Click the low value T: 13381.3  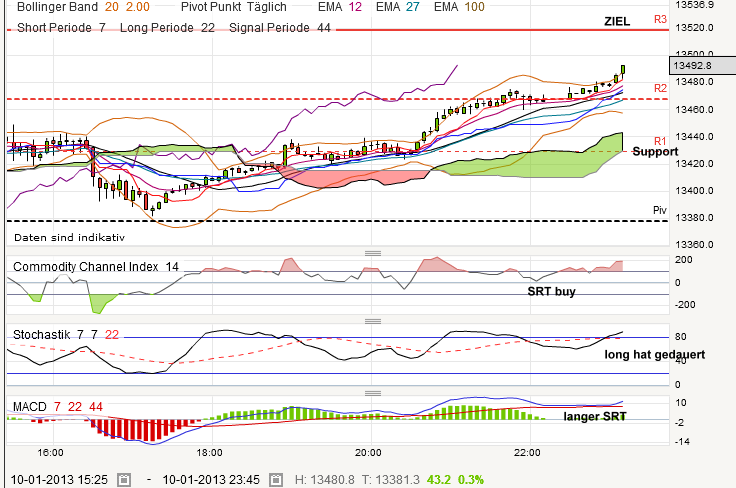click(391, 480)
